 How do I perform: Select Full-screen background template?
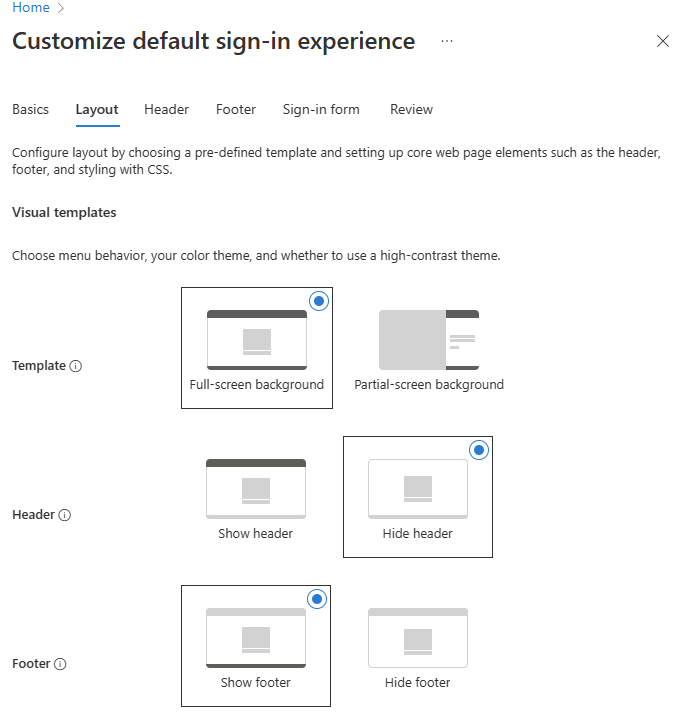point(256,348)
